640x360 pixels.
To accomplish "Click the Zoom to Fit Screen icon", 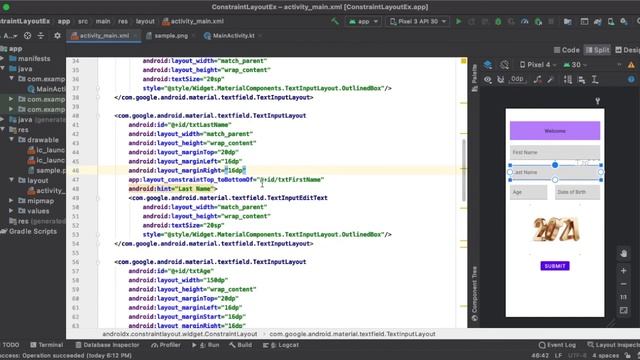I will pyautogui.click(x=623, y=311).
